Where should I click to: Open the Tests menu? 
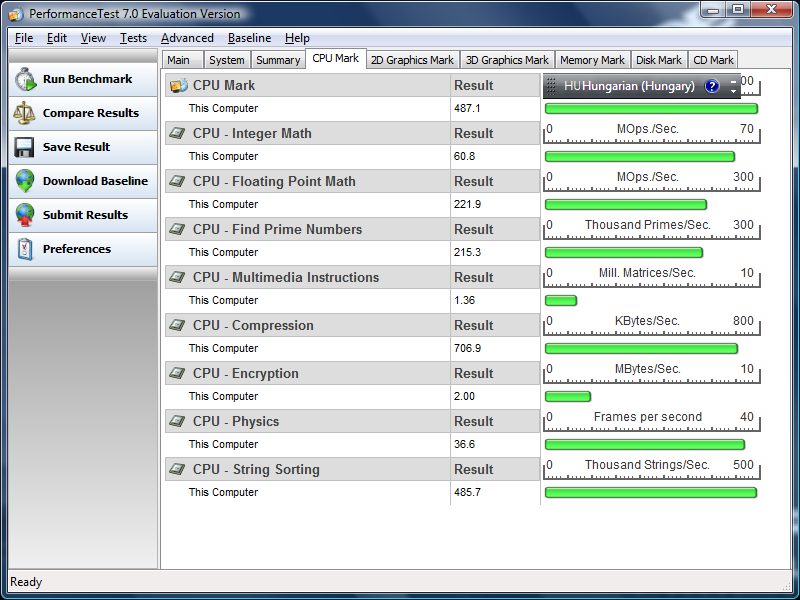click(x=133, y=38)
